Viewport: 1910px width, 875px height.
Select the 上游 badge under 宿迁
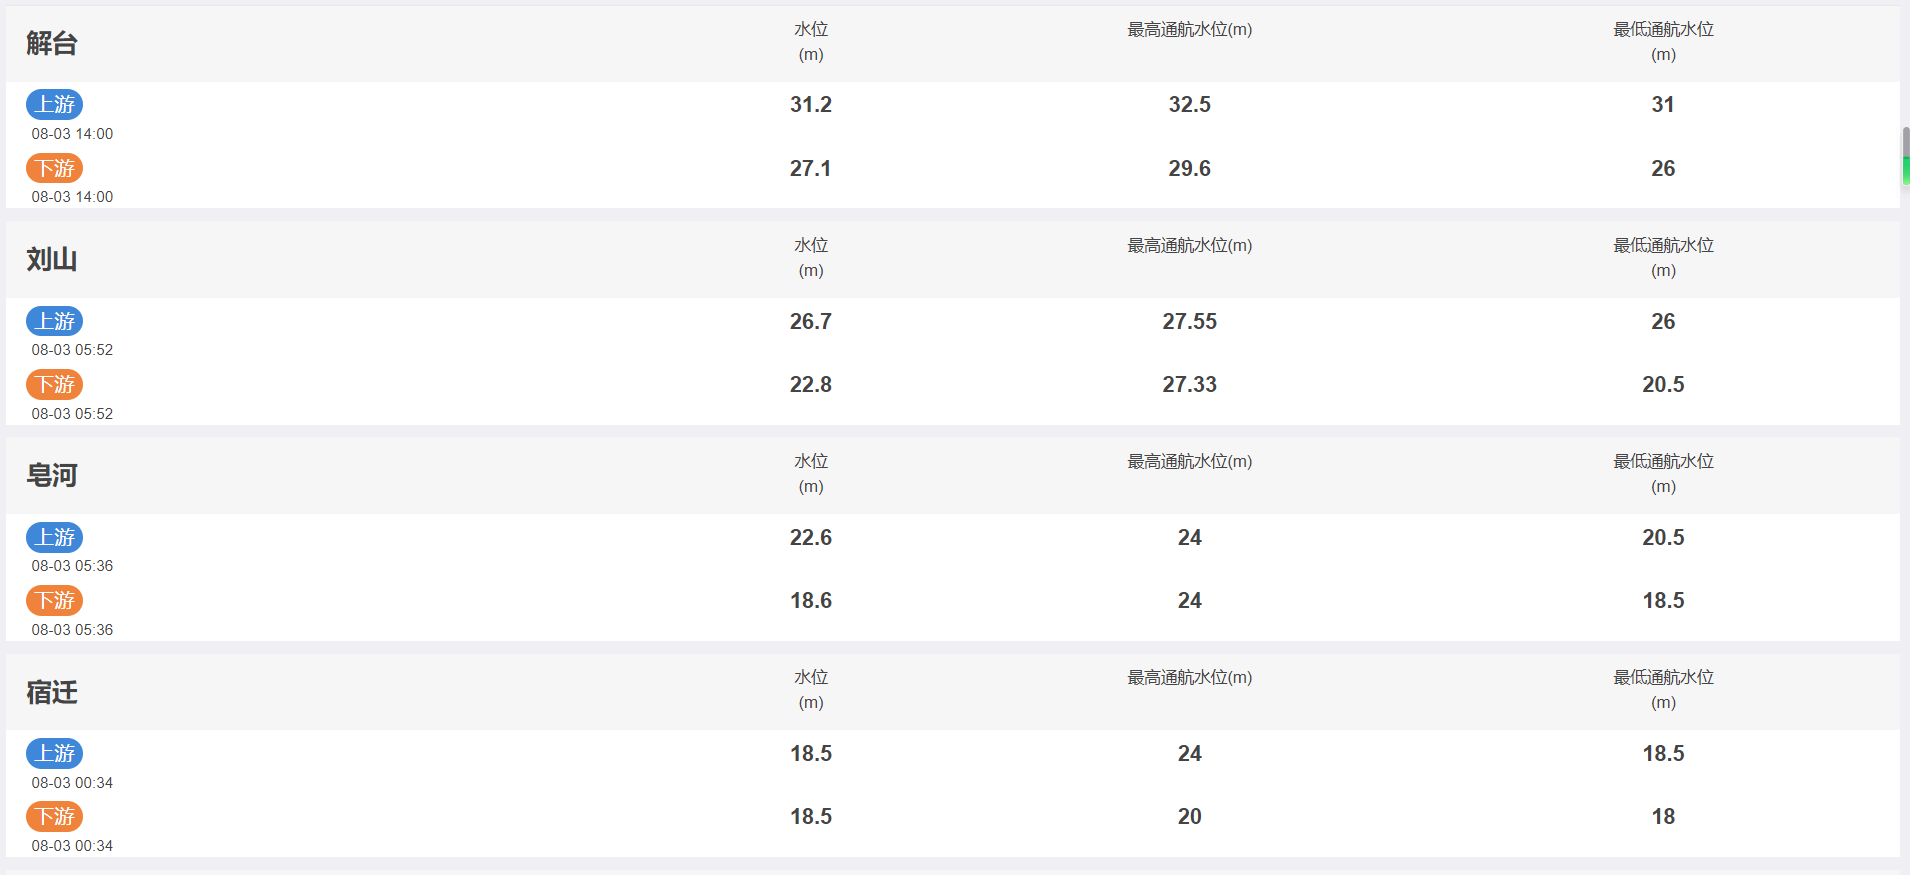pos(55,753)
